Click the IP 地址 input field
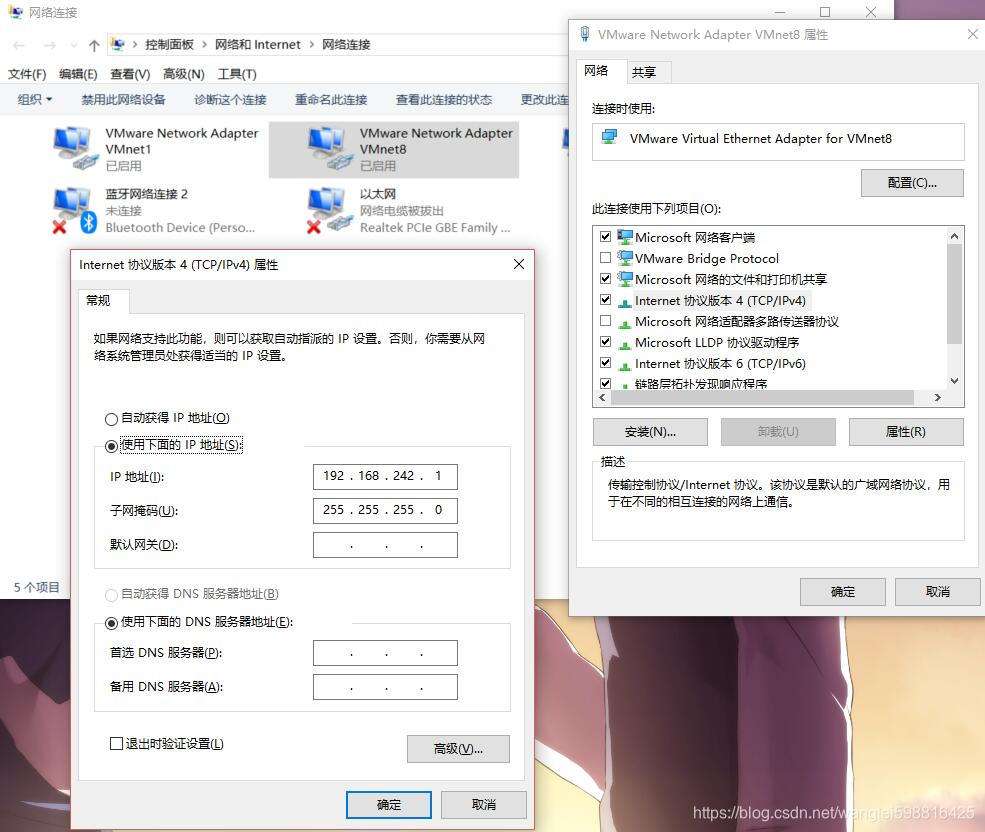The height and width of the screenshot is (832, 985). click(385, 476)
